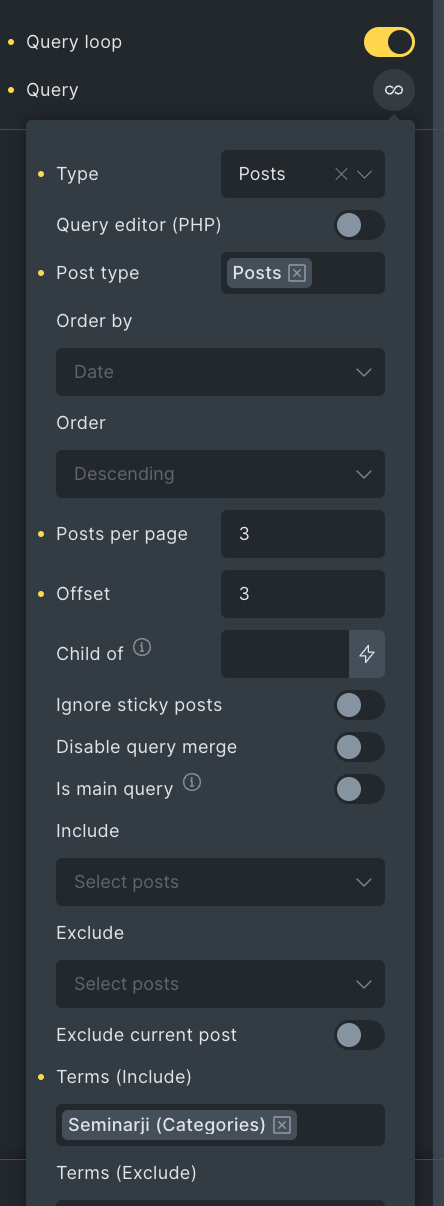The height and width of the screenshot is (1206, 444).
Task: Remove the Posts tag from Post type
Action: click(297, 273)
